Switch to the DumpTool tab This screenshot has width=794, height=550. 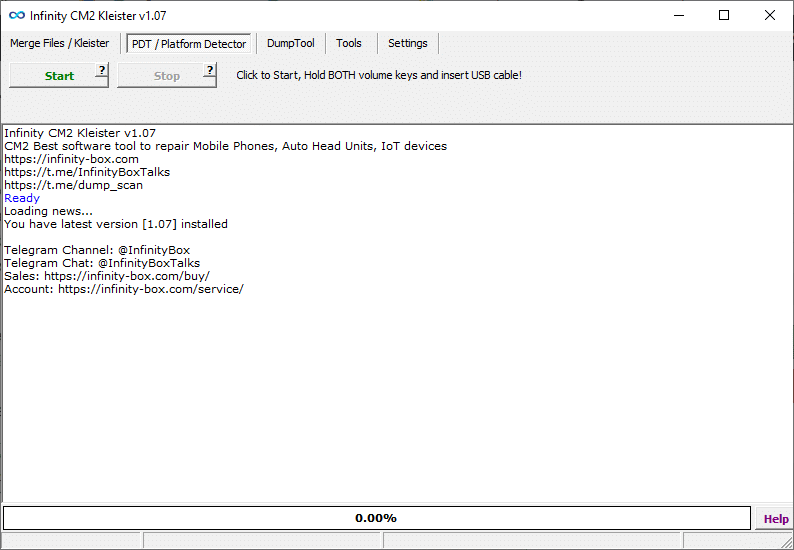tap(291, 43)
